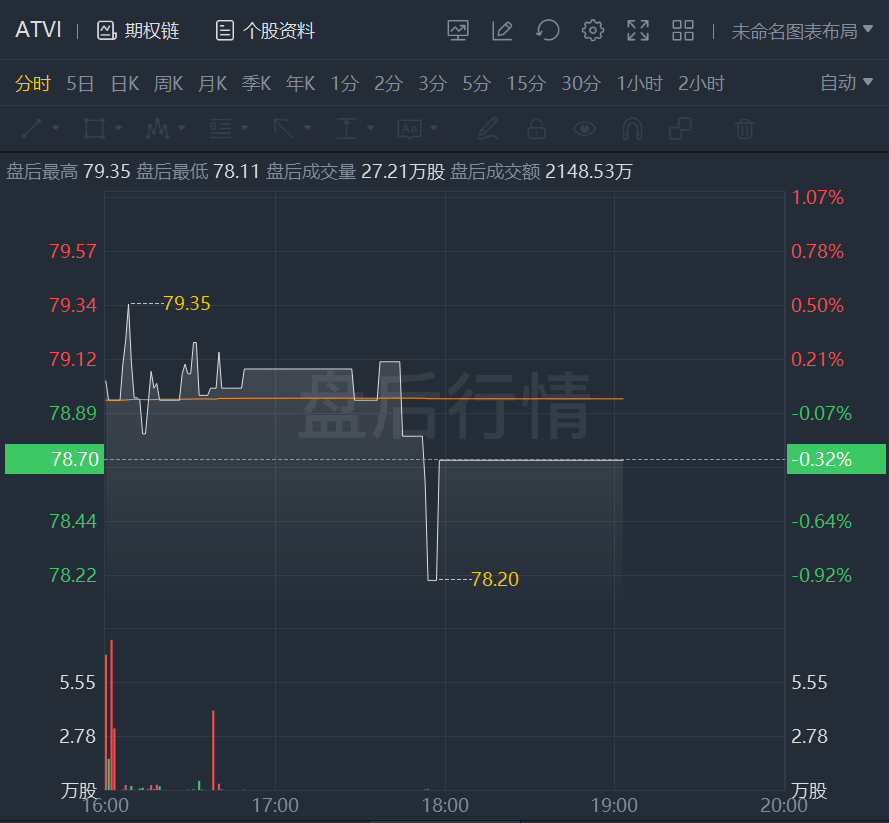
Task: Switch to the 日K chart tab
Action: 125,83
